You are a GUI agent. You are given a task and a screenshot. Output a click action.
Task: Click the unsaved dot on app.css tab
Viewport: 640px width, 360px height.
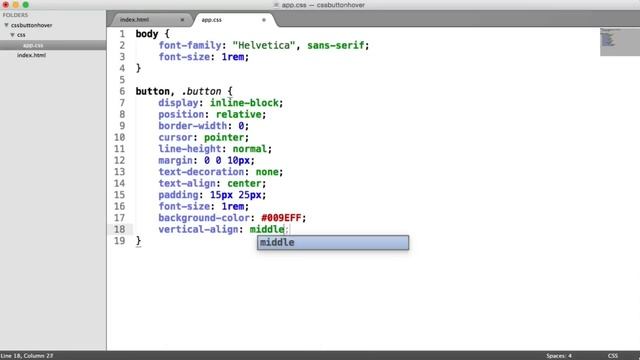264,20
